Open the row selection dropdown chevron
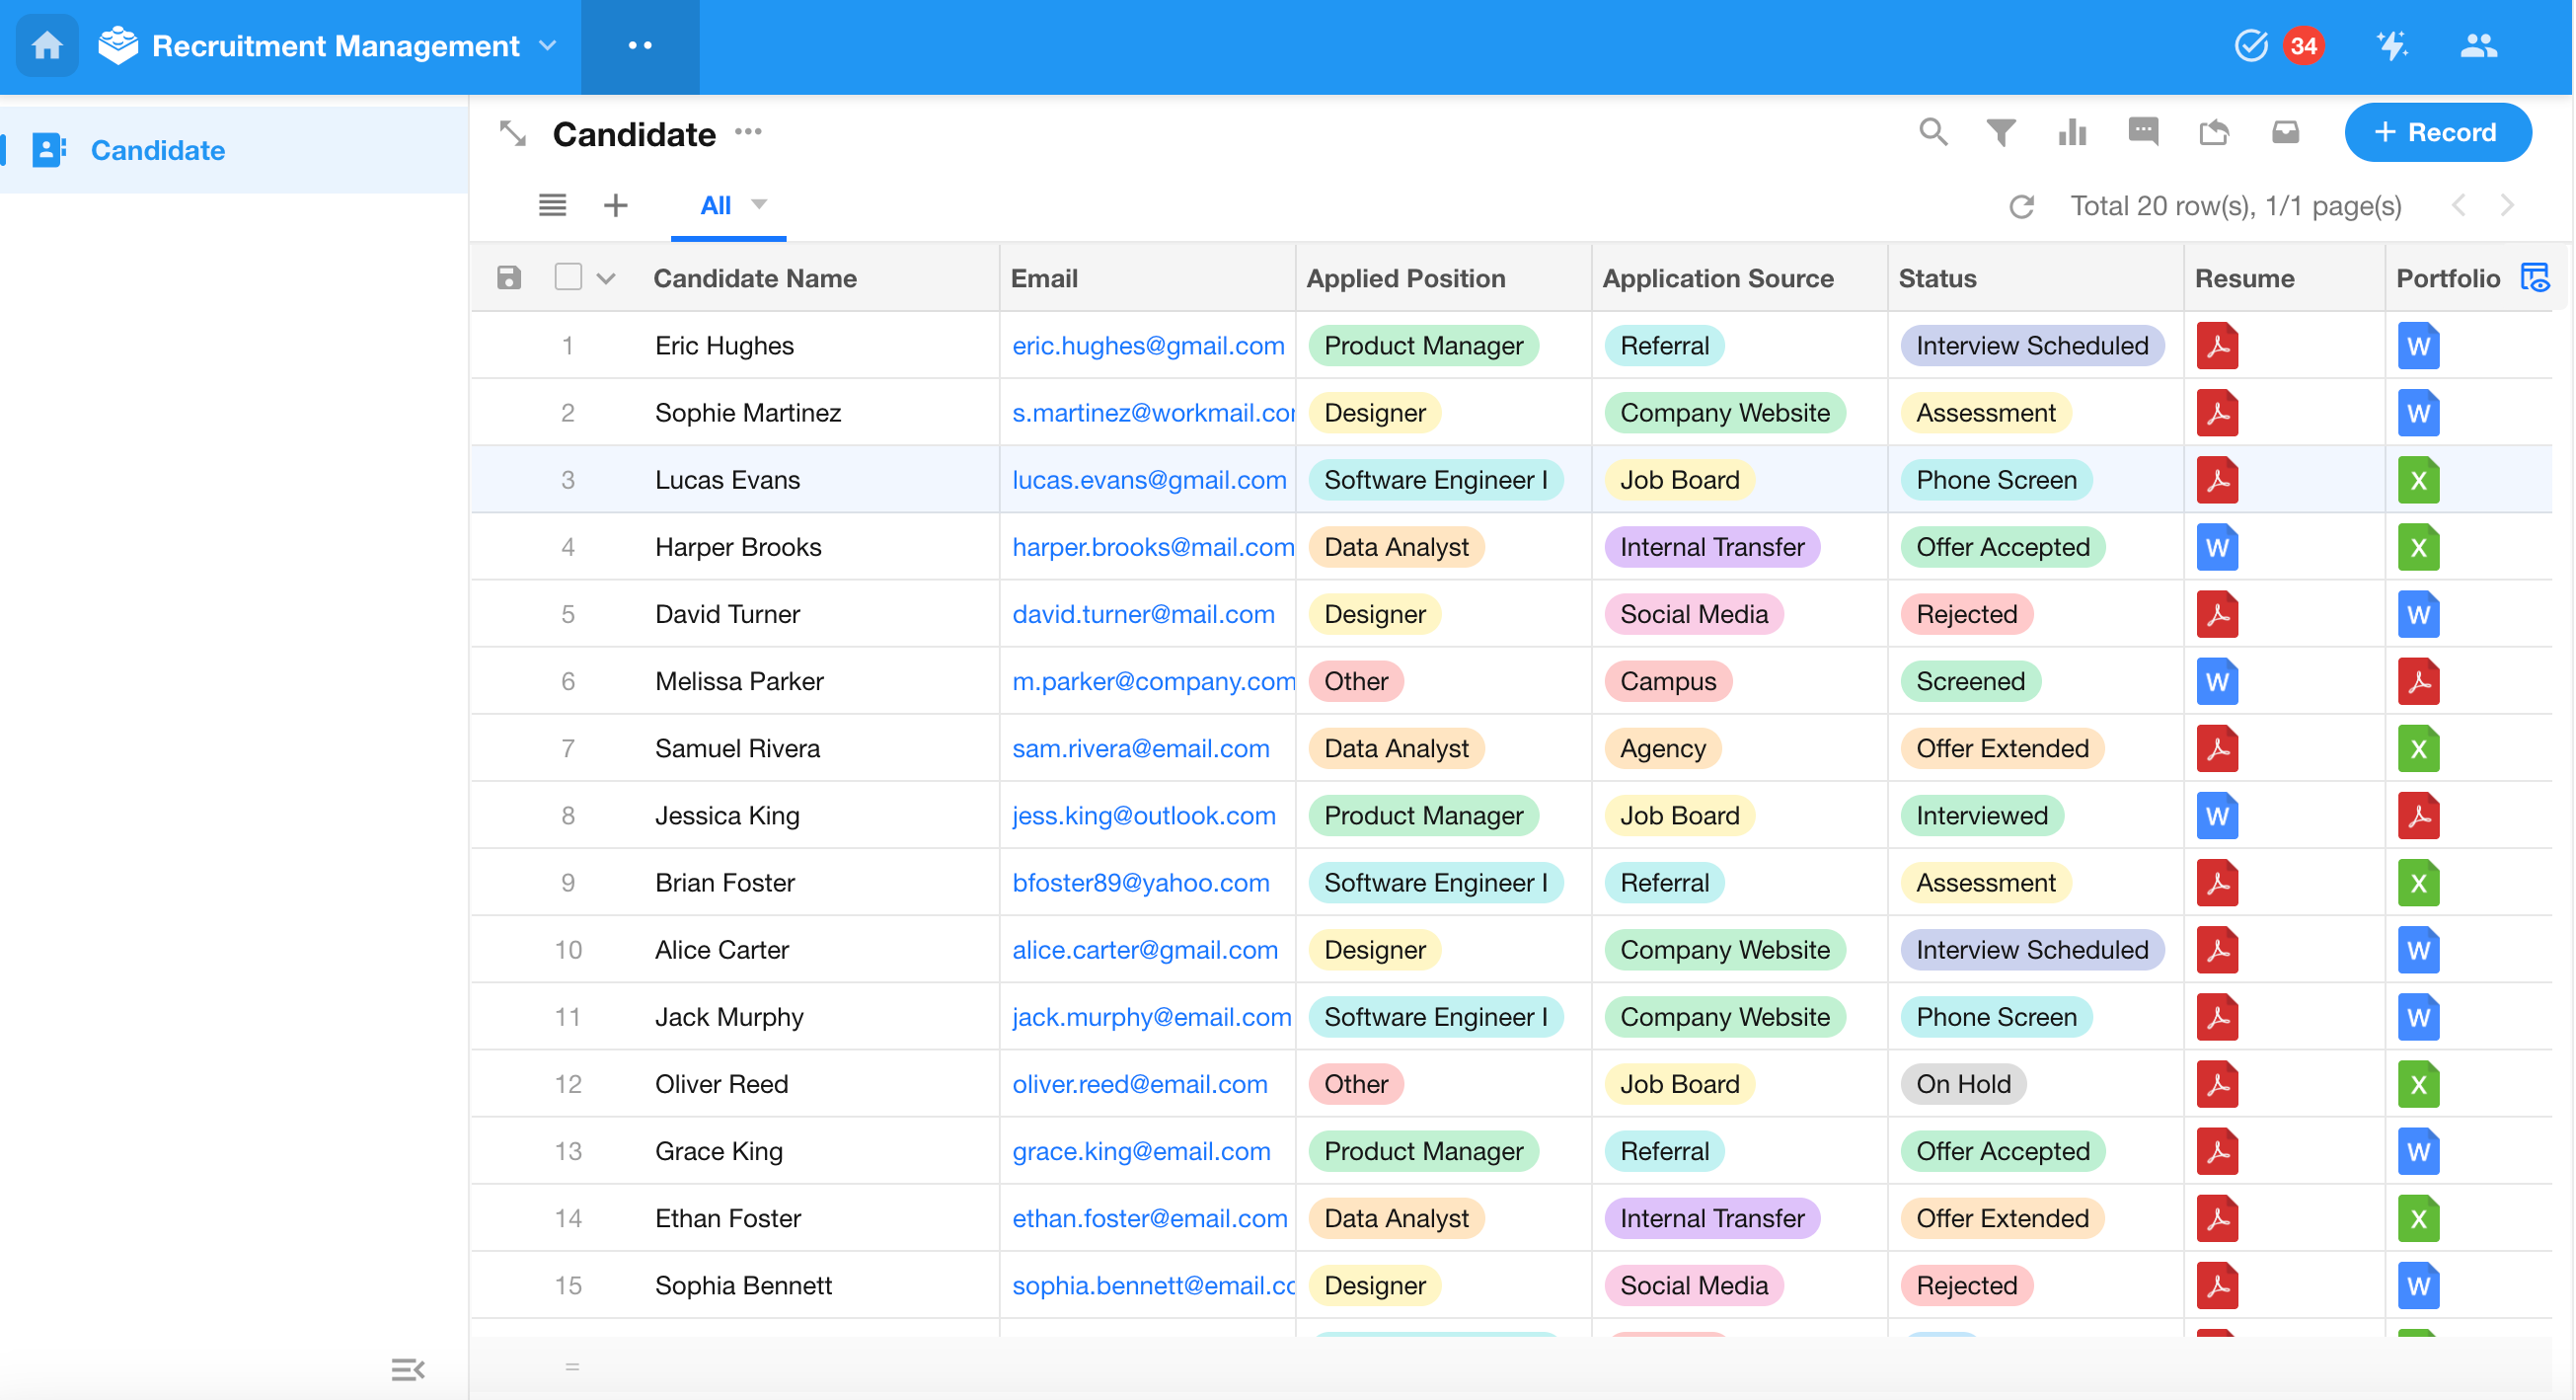This screenshot has width=2576, height=1400. click(x=606, y=279)
